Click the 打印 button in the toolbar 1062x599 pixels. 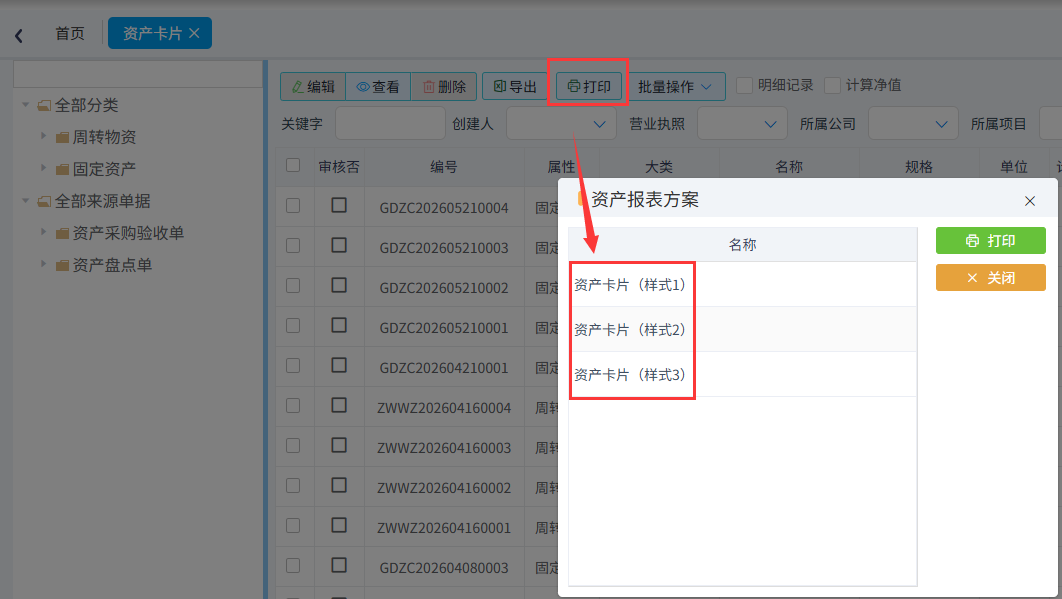point(589,87)
